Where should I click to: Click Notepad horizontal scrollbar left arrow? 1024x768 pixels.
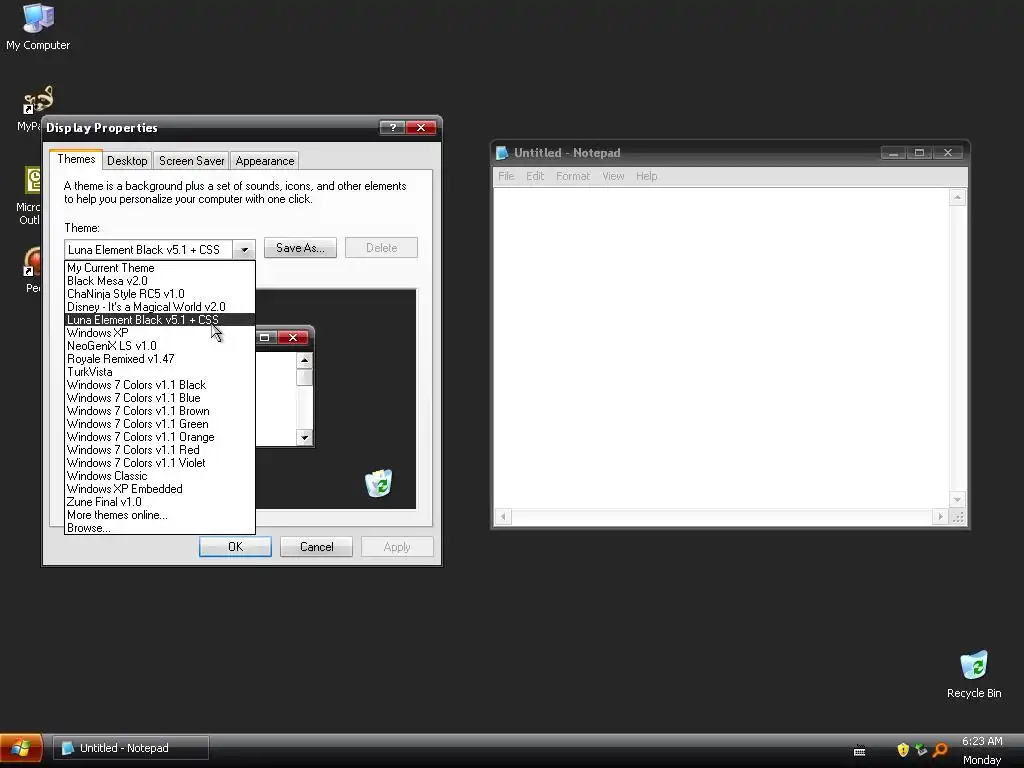point(503,517)
